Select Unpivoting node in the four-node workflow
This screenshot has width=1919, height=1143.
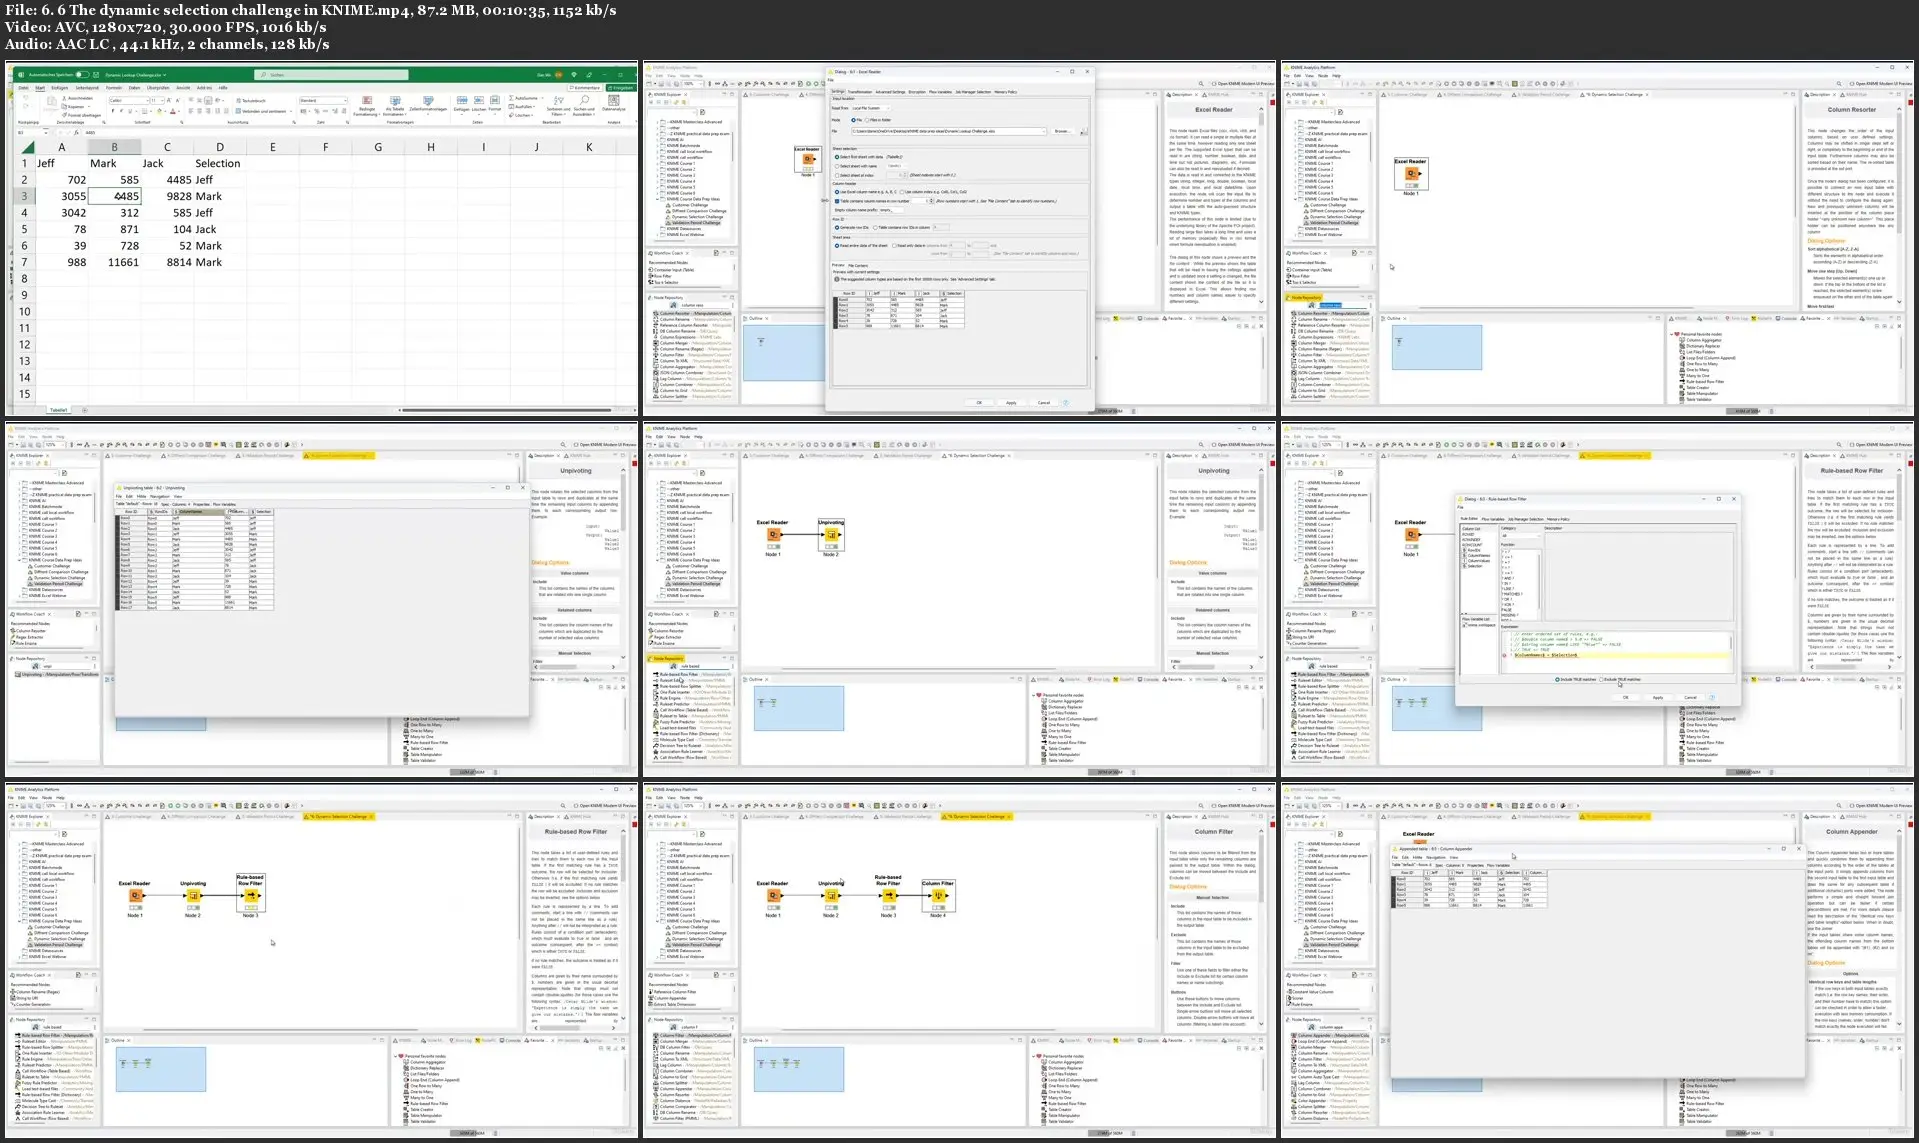pyautogui.click(x=831, y=896)
